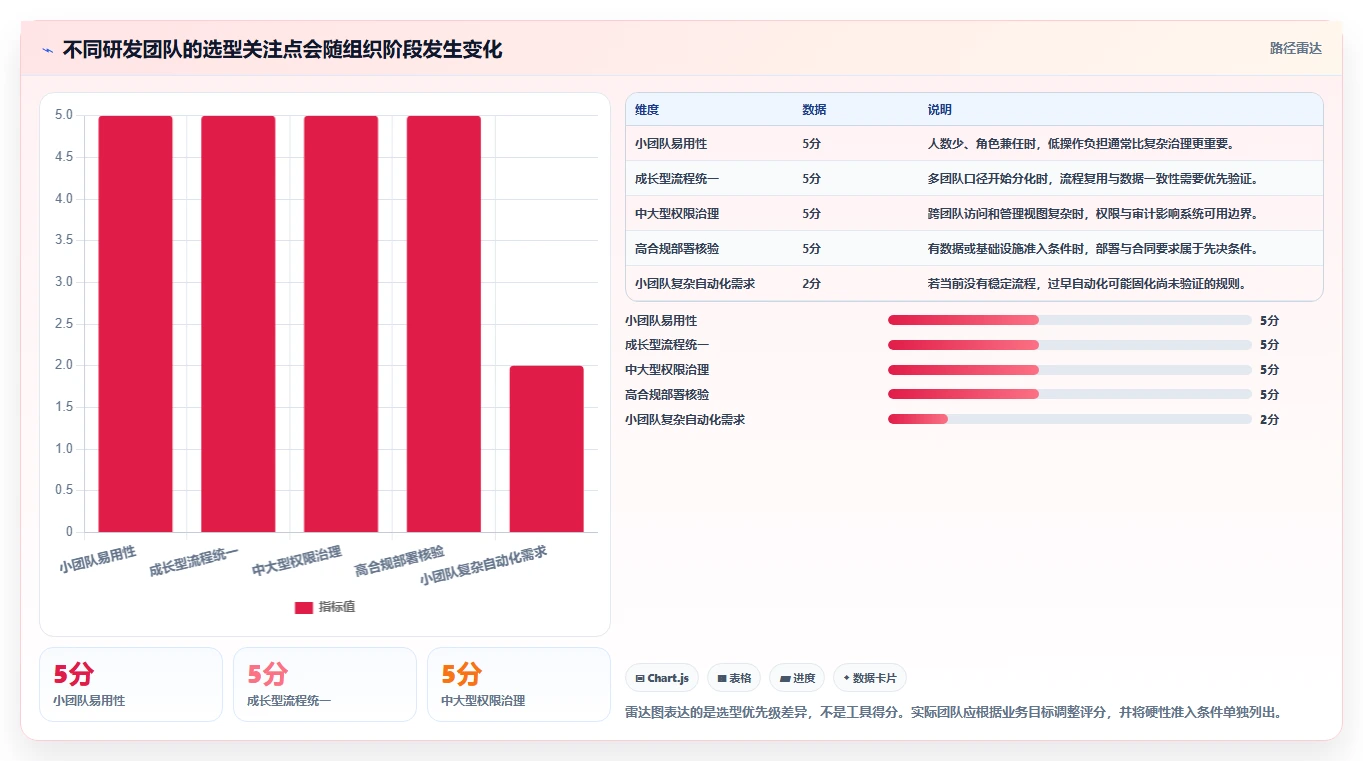The height and width of the screenshot is (761, 1363).
Task: Click the 成长型流程统一 progress bar
Action: pos(1070,345)
